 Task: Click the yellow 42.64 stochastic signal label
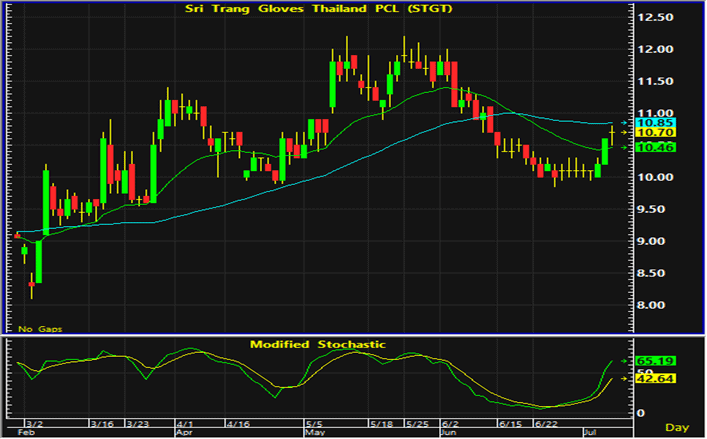click(655, 379)
